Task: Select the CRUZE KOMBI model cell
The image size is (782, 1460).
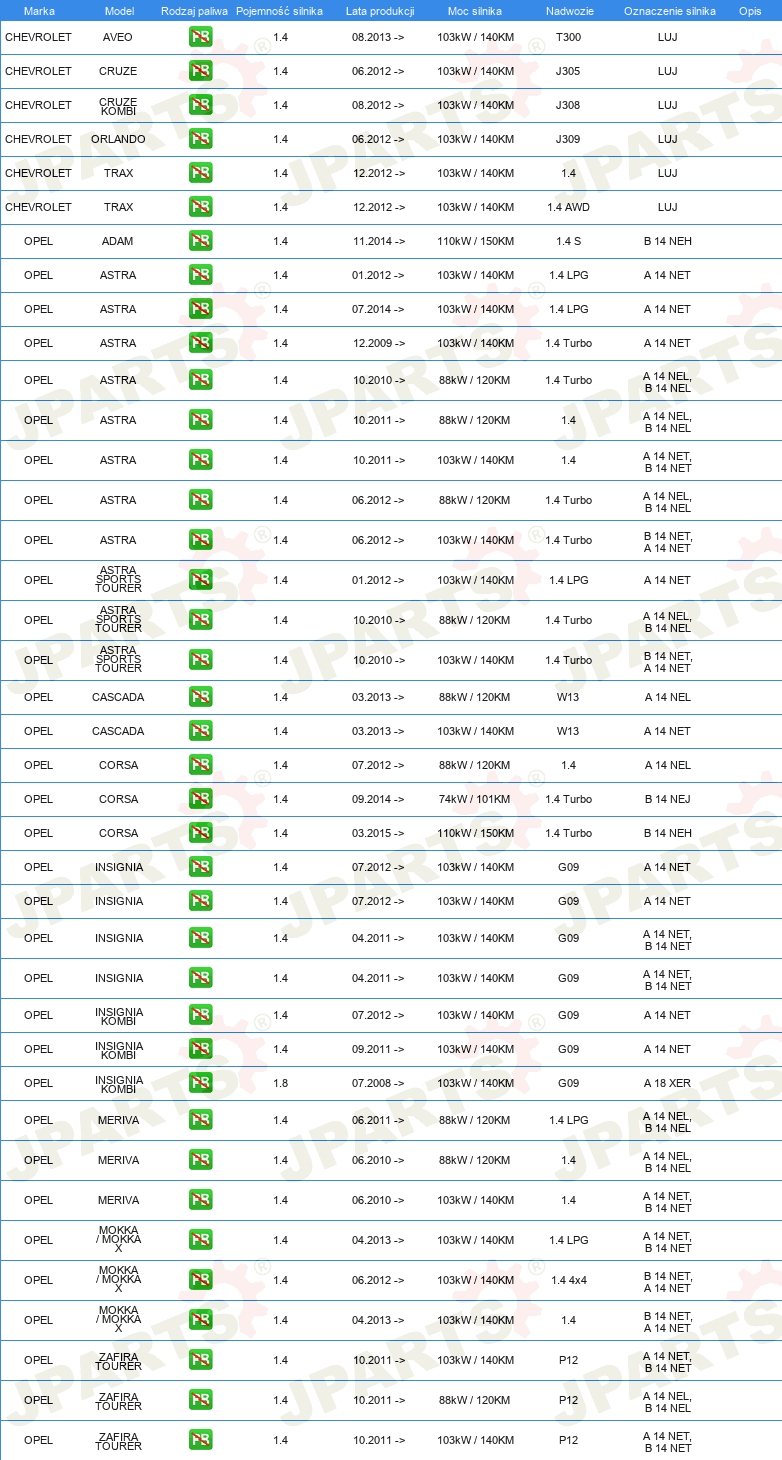Action: [x=118, y=106]
